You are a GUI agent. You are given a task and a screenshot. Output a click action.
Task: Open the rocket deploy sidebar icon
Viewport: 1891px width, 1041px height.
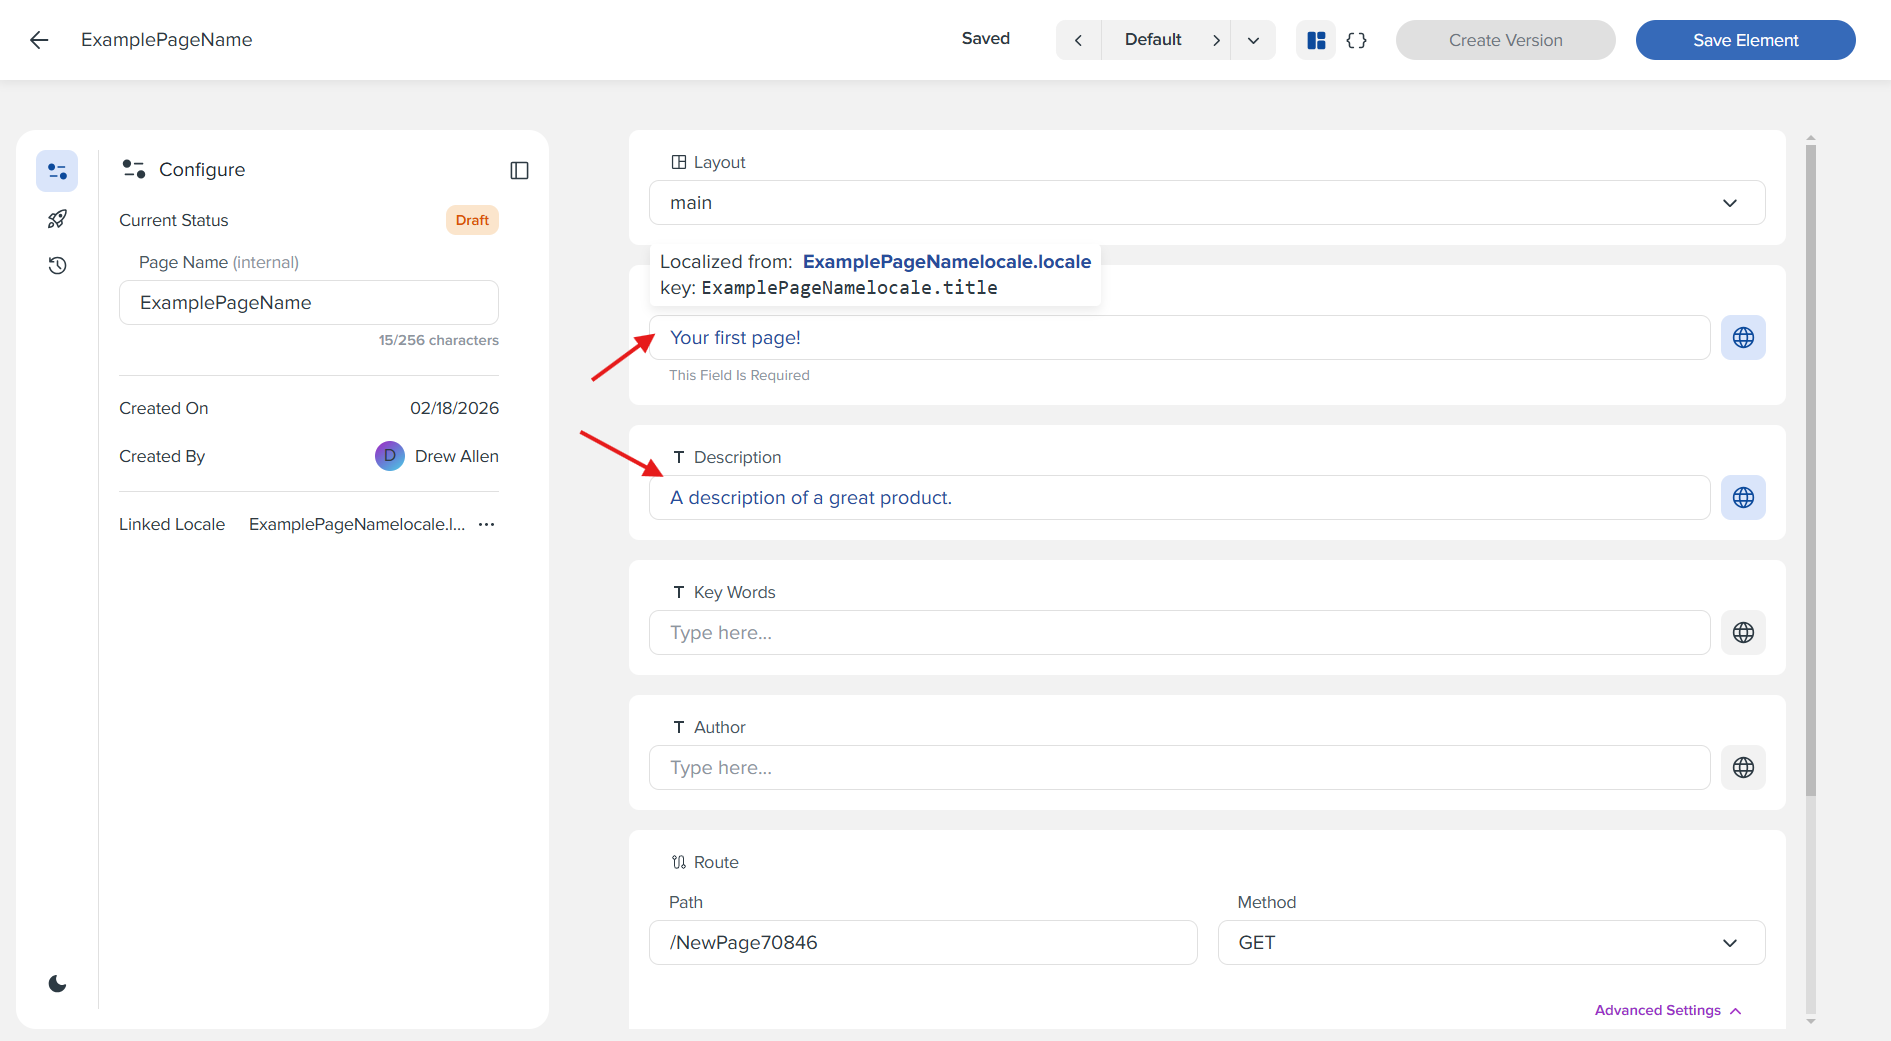click(x=57, y=219)
